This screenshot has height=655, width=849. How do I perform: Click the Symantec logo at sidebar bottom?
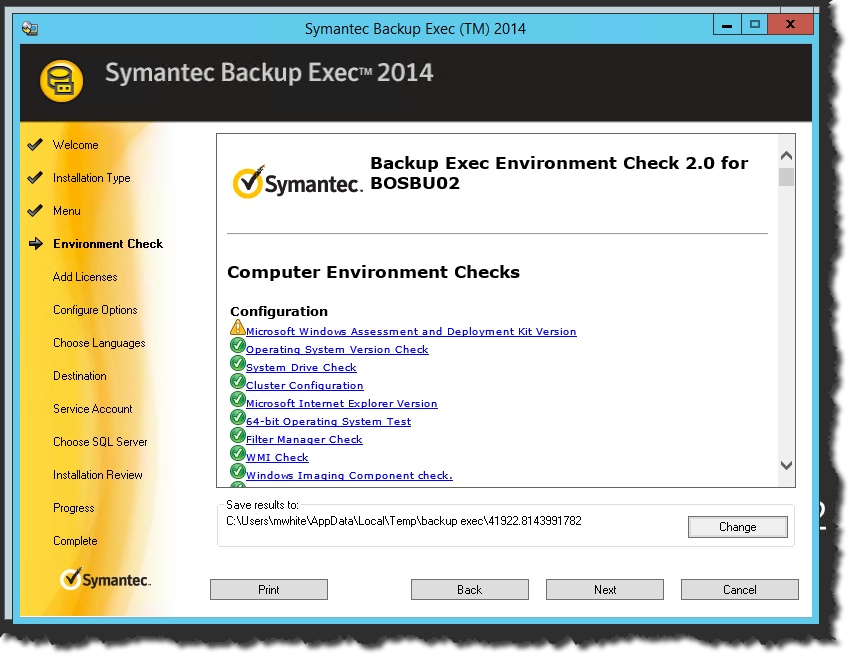point(105,579)
